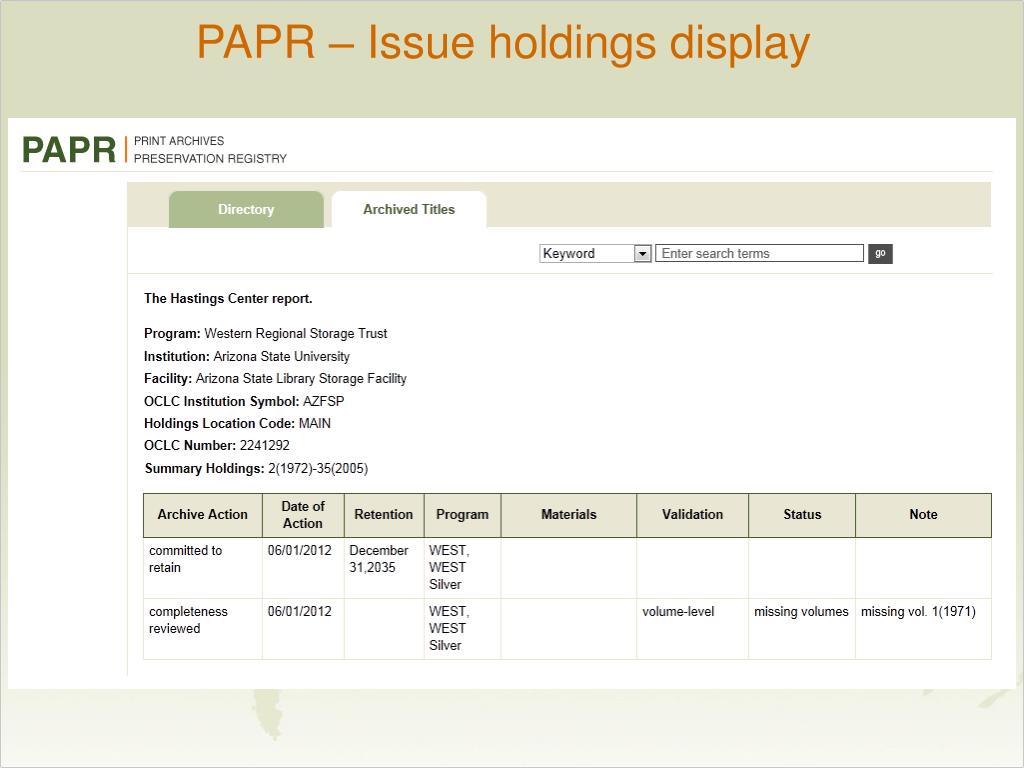Screen dimensions: 1024x768
Task: Click the go search button
Action: coord(880,253)
